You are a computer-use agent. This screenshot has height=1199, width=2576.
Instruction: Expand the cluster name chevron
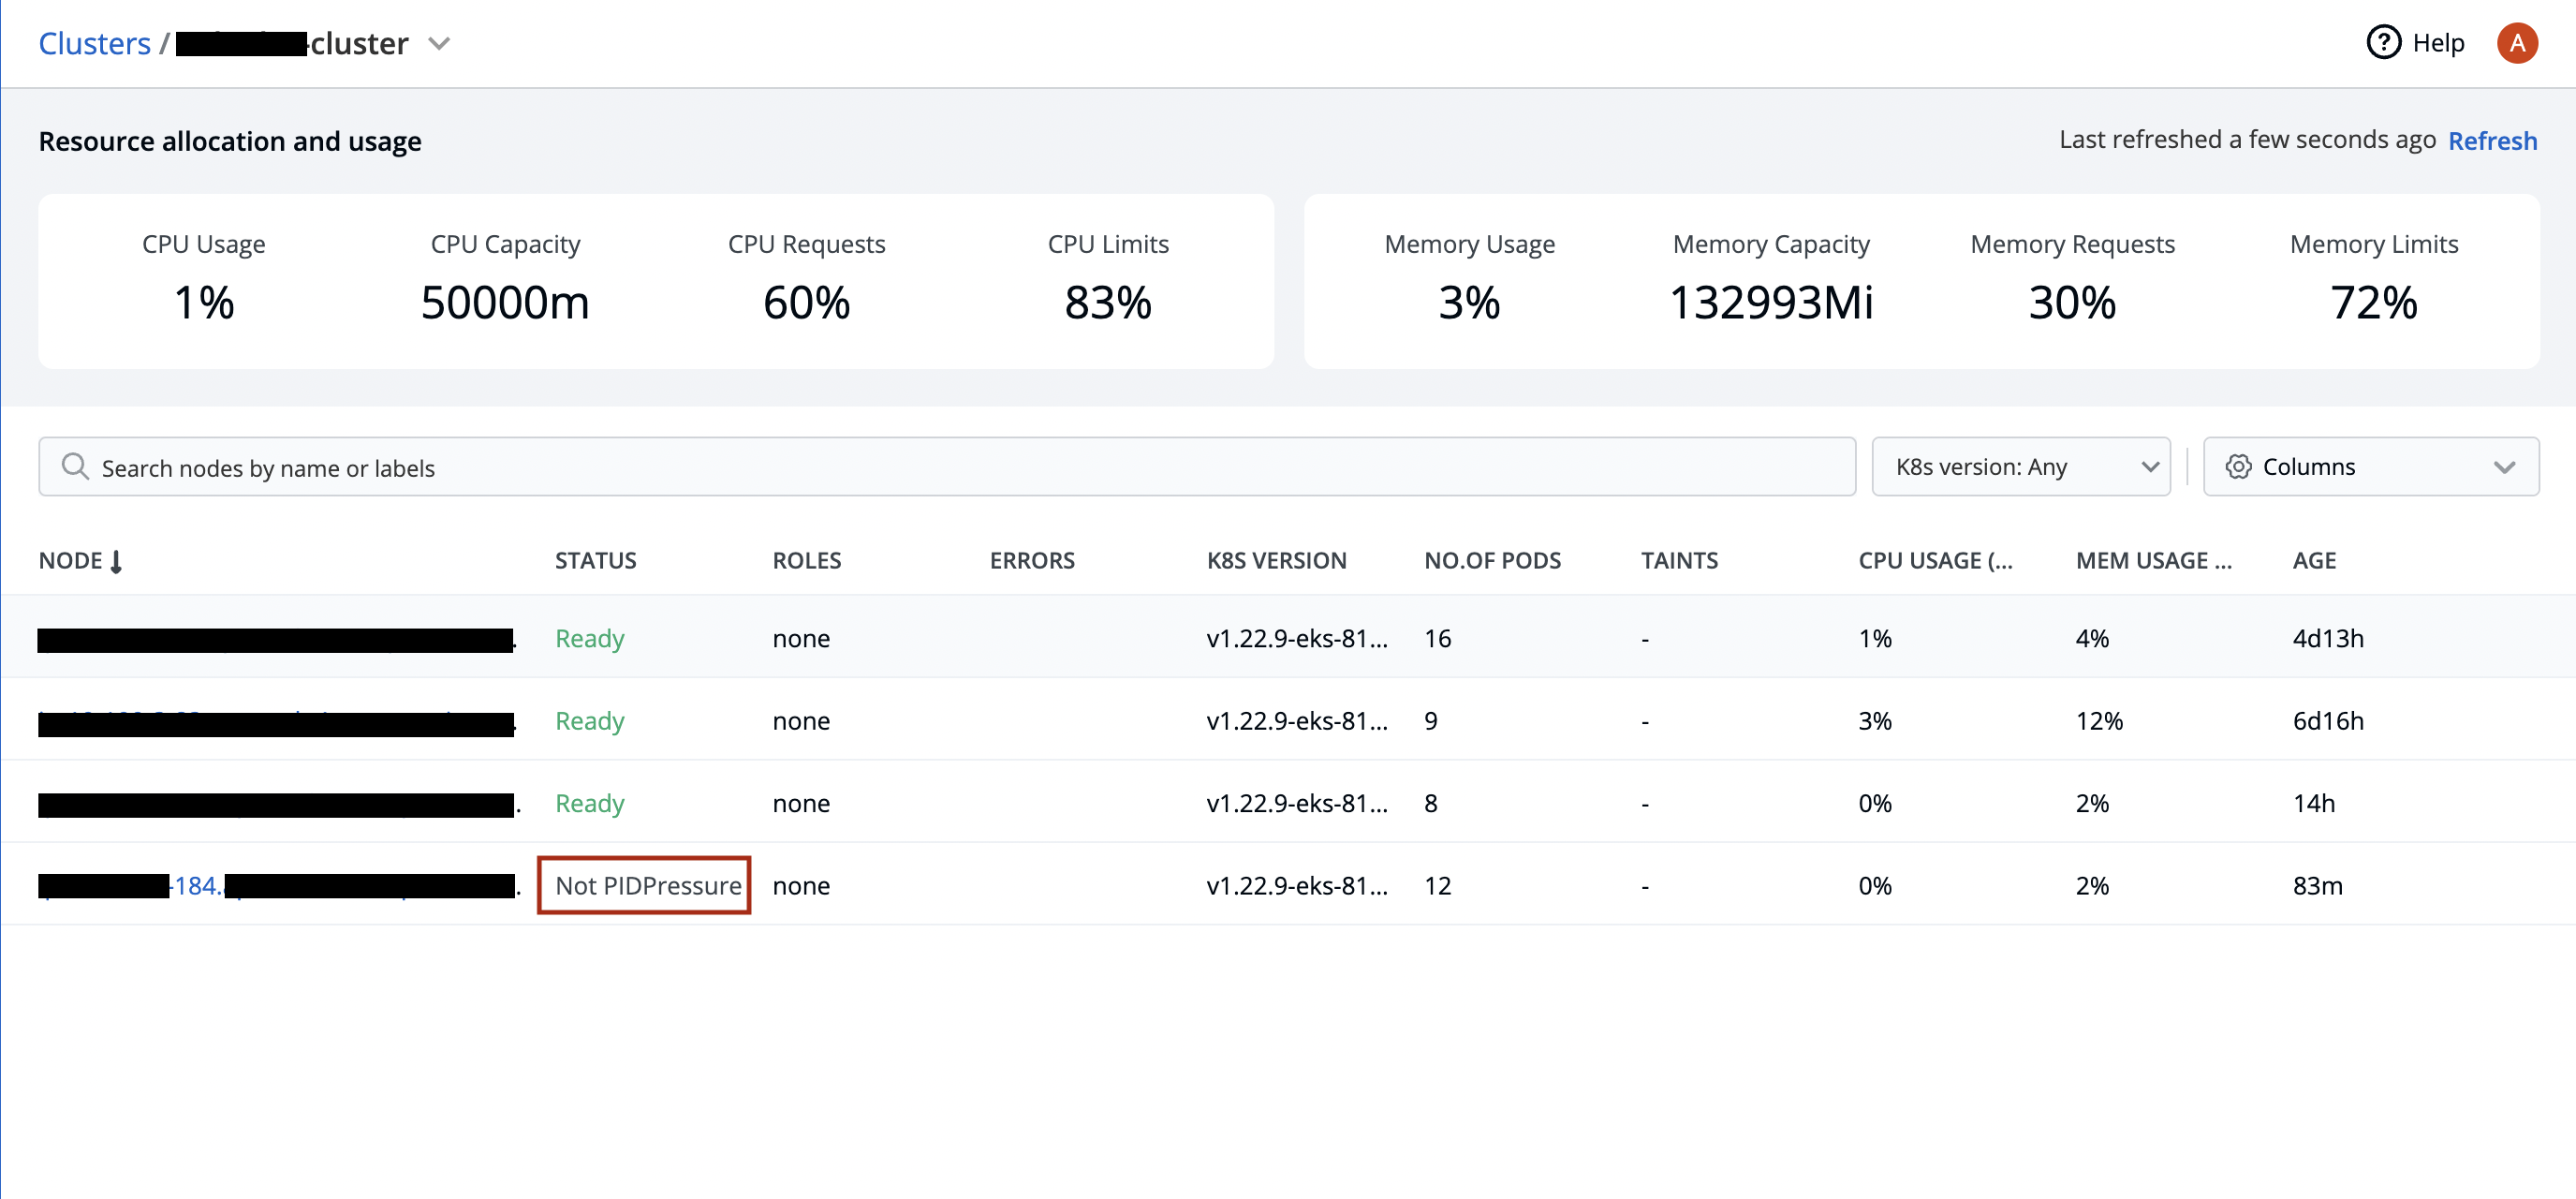pos(439,44)
